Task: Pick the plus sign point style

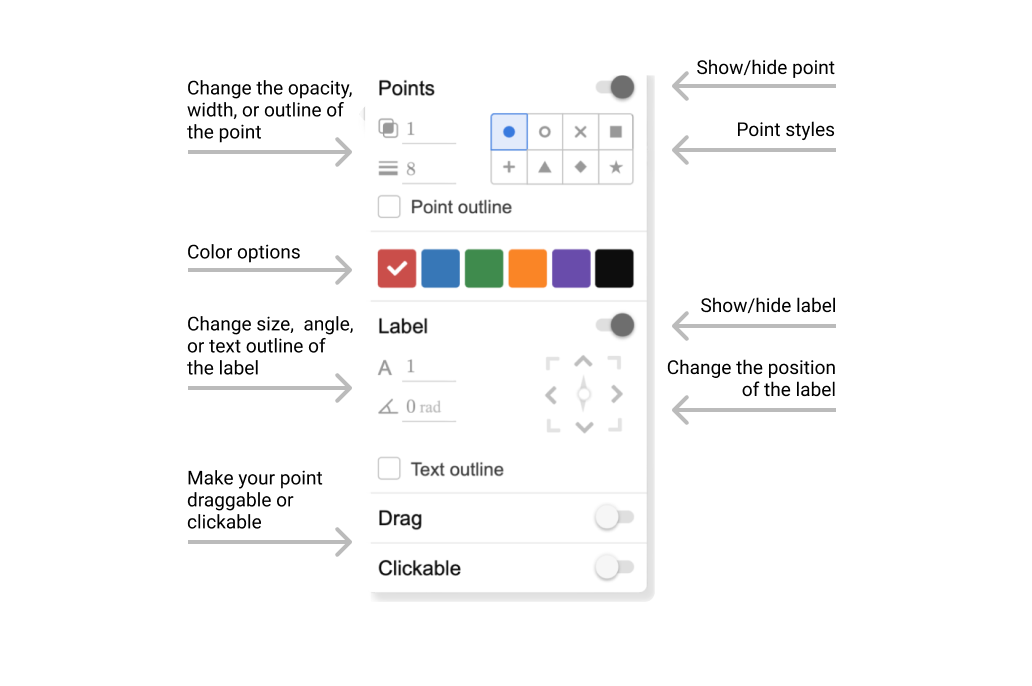Action: (x=509, y=167)
